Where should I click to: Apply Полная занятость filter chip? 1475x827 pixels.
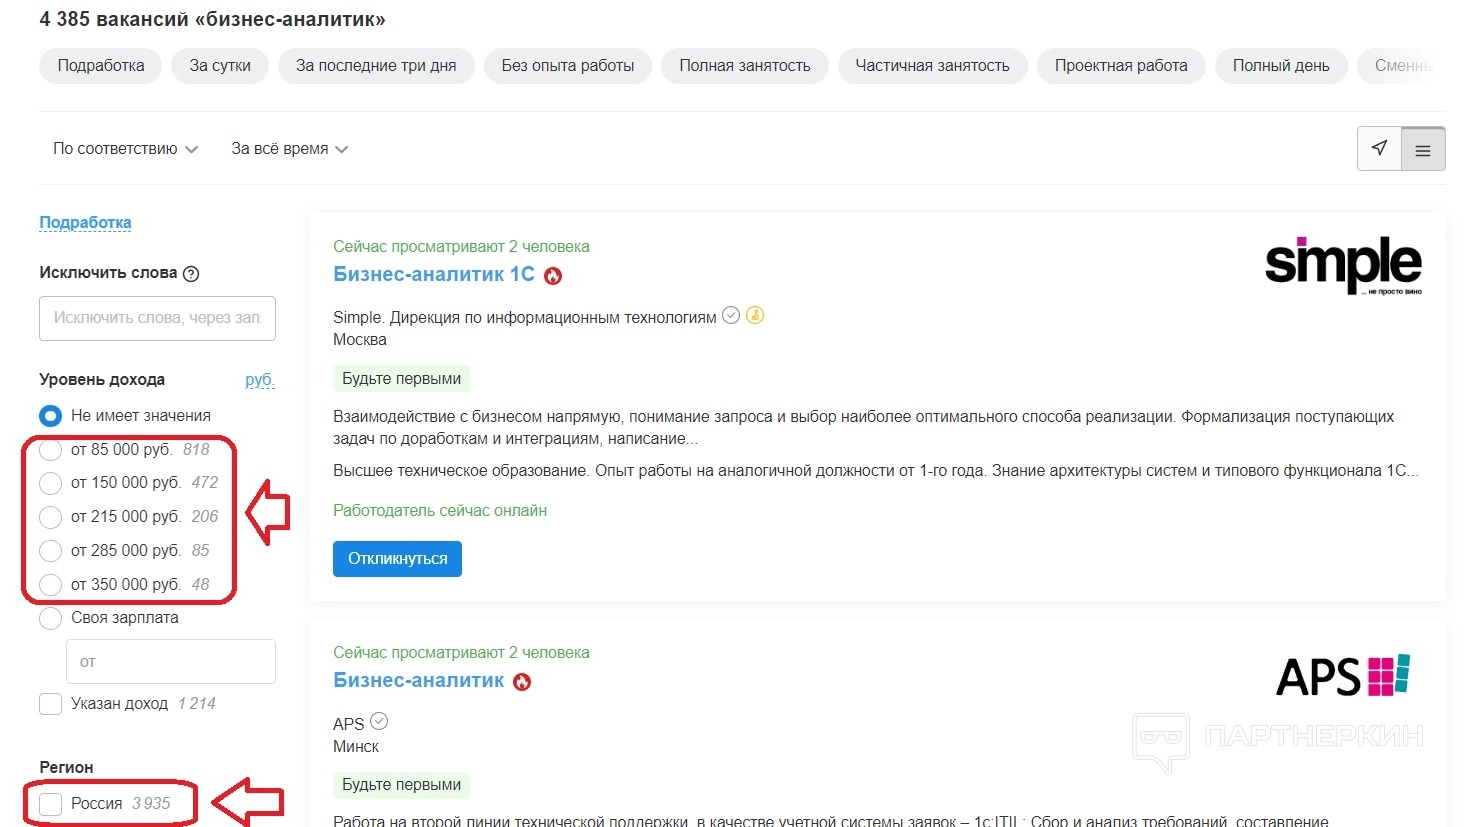coord(744,66)
